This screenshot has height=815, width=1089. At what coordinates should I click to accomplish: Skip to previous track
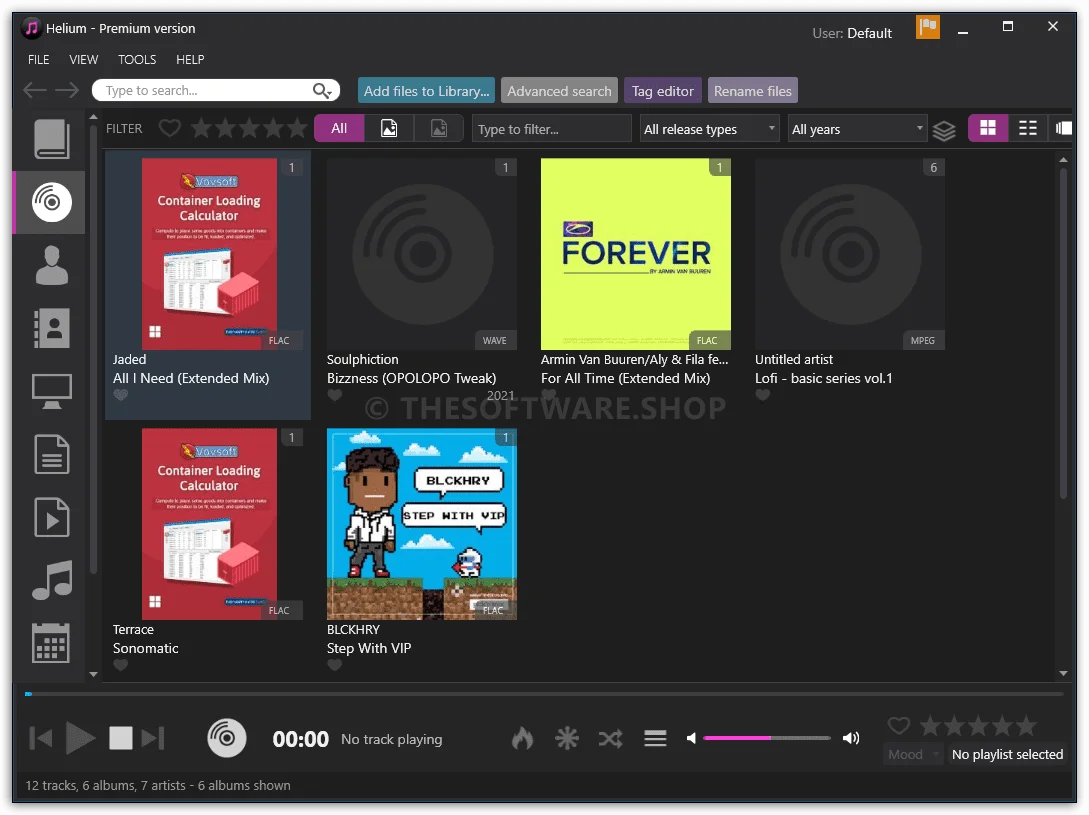pyautogui.click(x=41, y=738)
